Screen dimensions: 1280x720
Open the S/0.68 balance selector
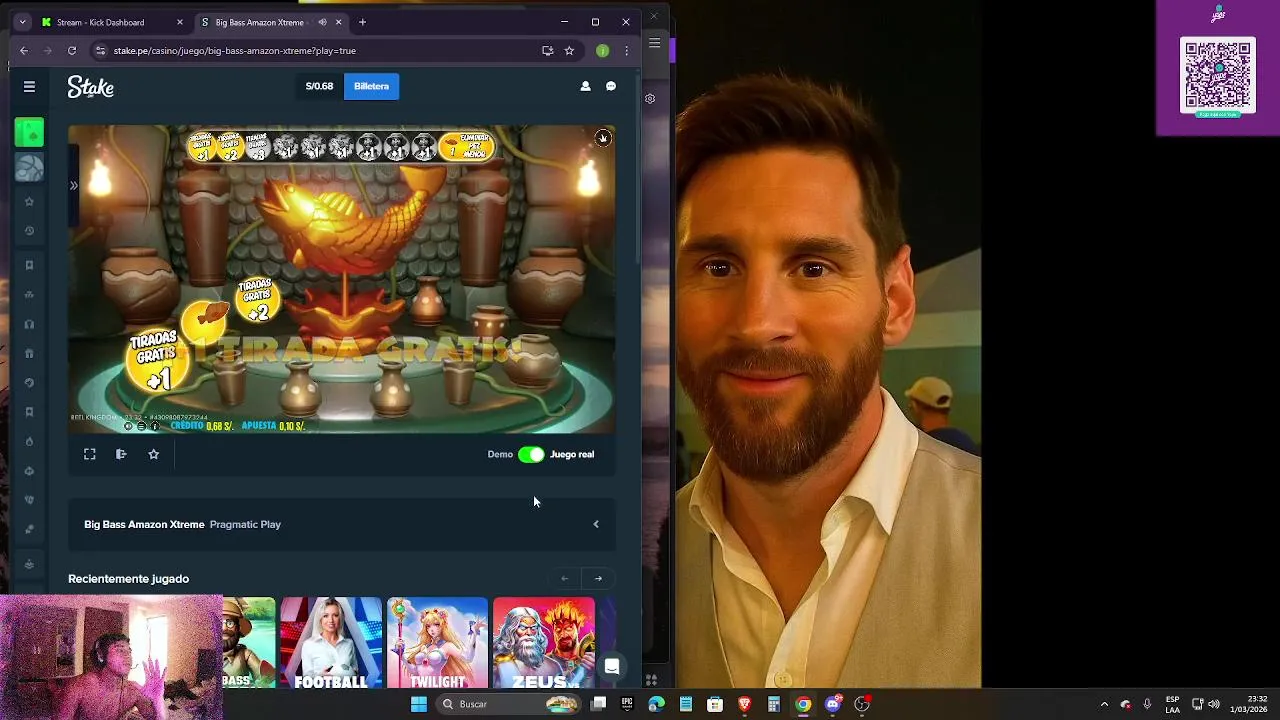tap(319, 86)
